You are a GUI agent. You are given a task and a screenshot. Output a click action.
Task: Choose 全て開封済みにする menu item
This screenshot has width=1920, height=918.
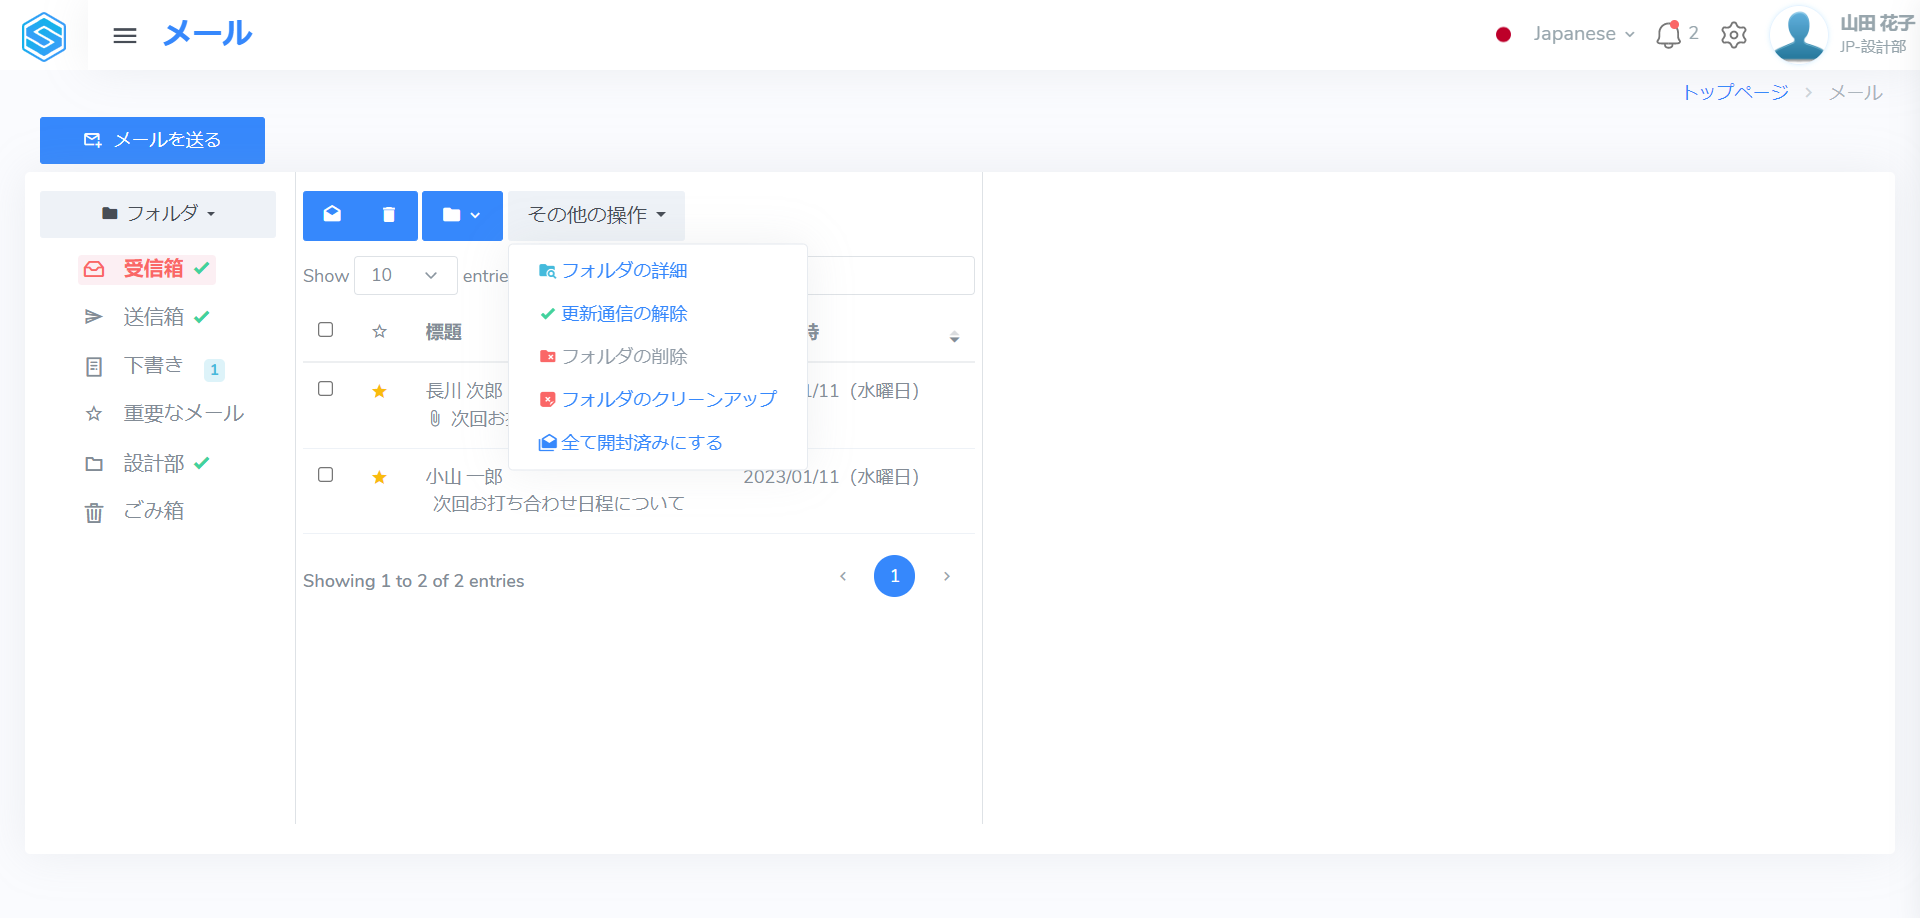[x=641, y=443]
